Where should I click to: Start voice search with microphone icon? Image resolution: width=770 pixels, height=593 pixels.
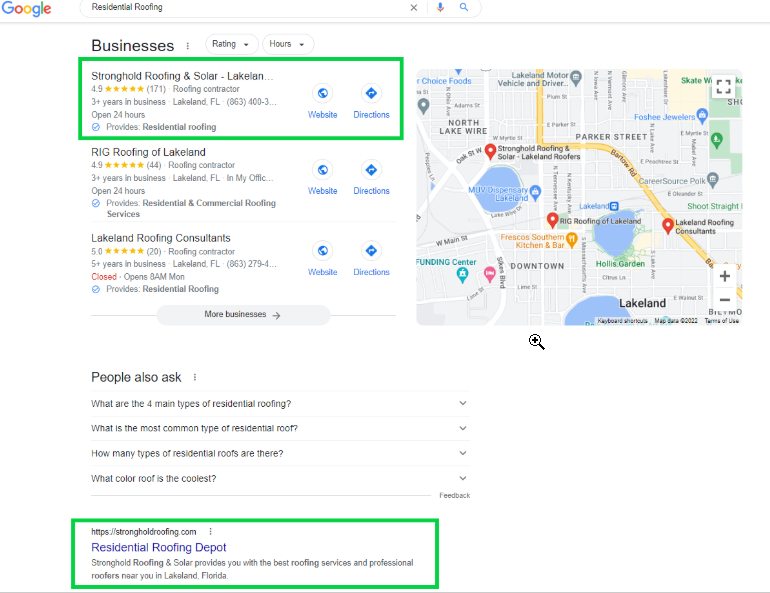pyautogui.click(x=440, y=7)
